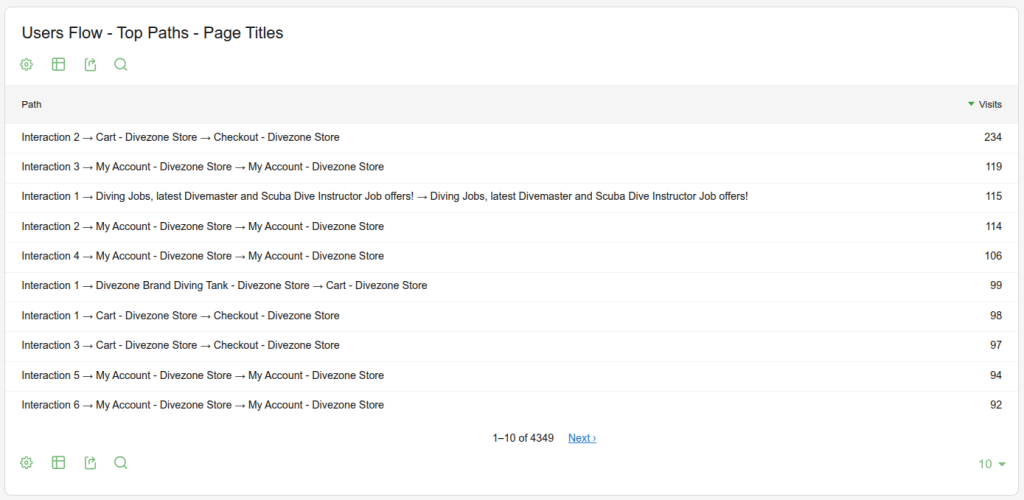
Task: Sort by the Visits column header
Action: [x=985, y=104]
